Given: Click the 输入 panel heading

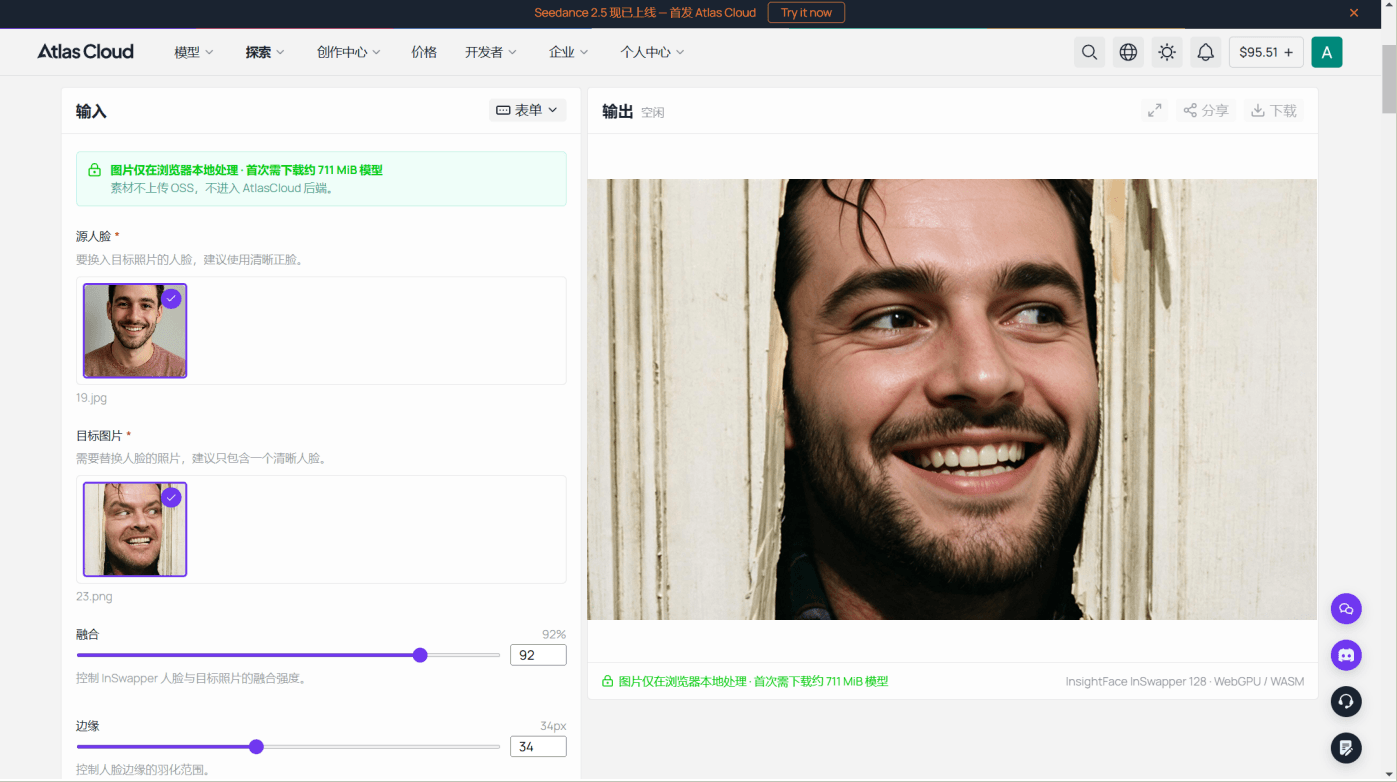Looking at the screenshot, I should click(91, 111).
